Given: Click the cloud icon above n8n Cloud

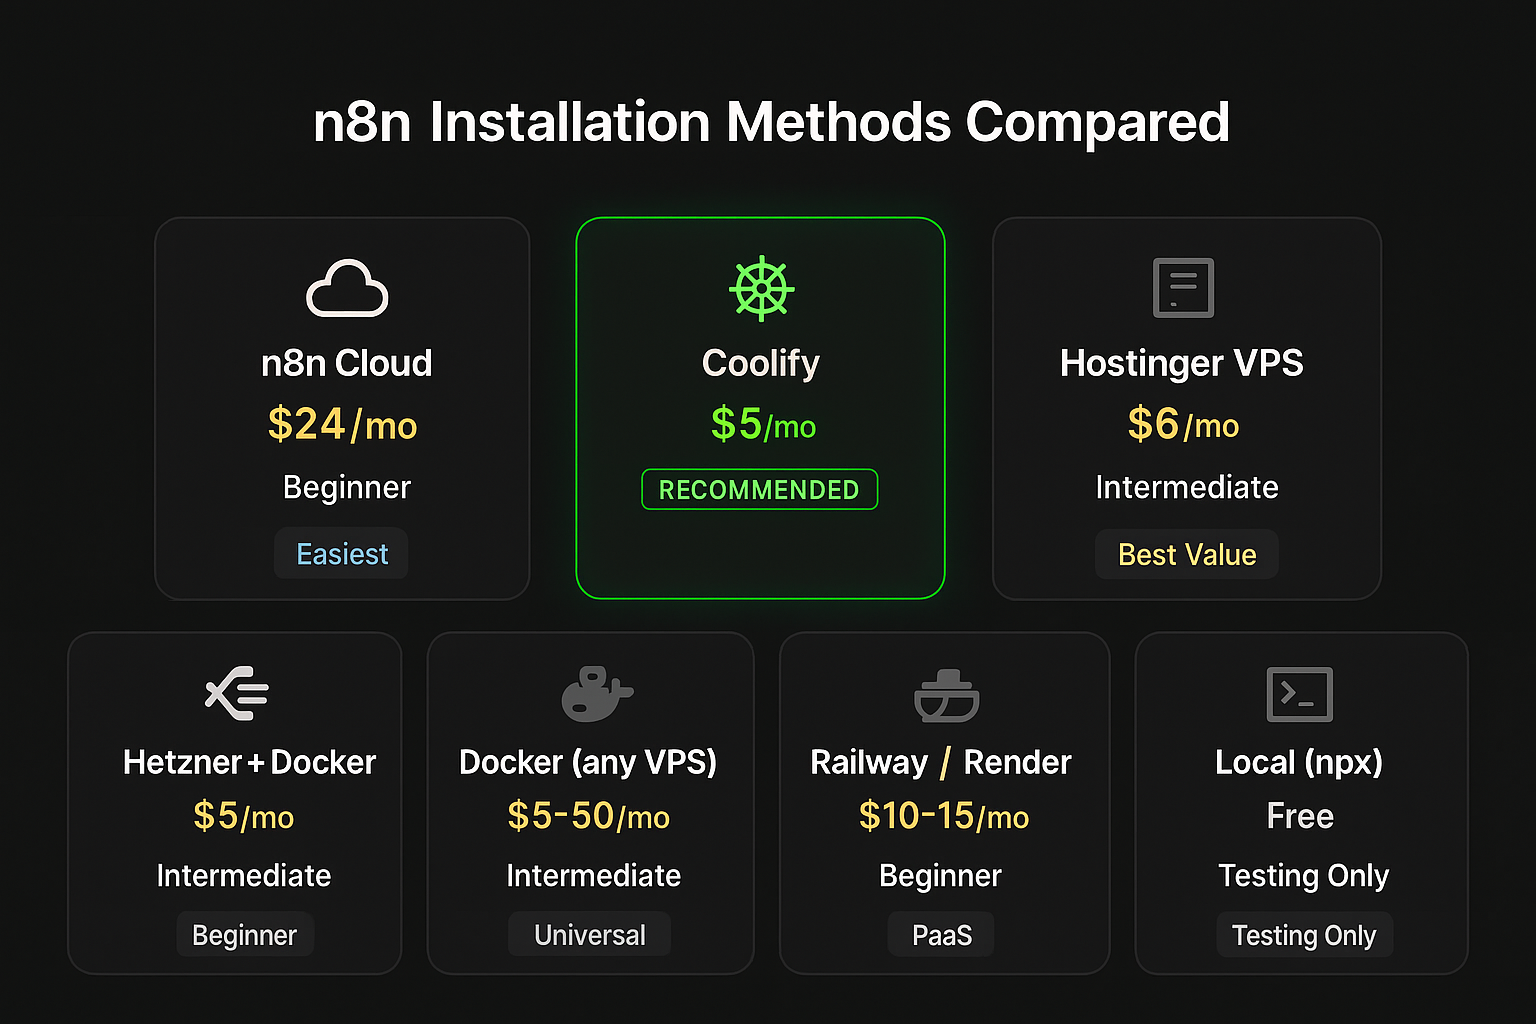Looking at the screenshot, I should coord(346,288).
